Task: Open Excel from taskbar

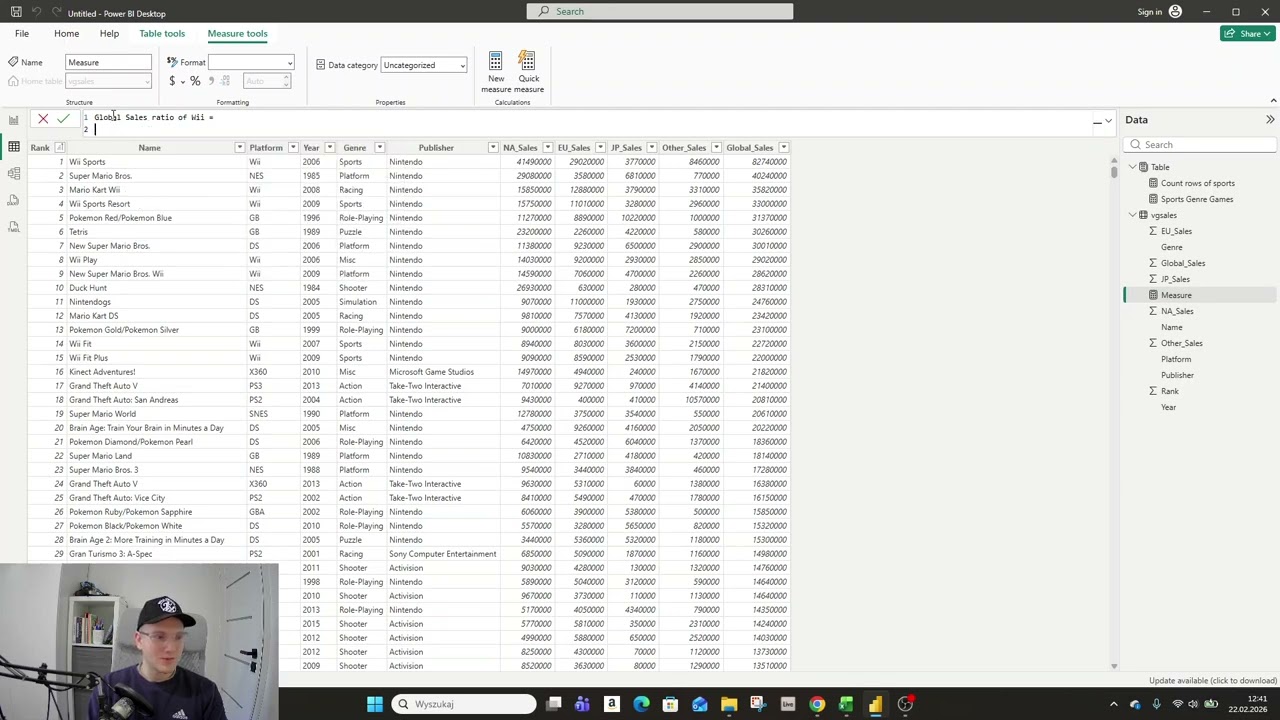Action: click(x=846, y=704)
